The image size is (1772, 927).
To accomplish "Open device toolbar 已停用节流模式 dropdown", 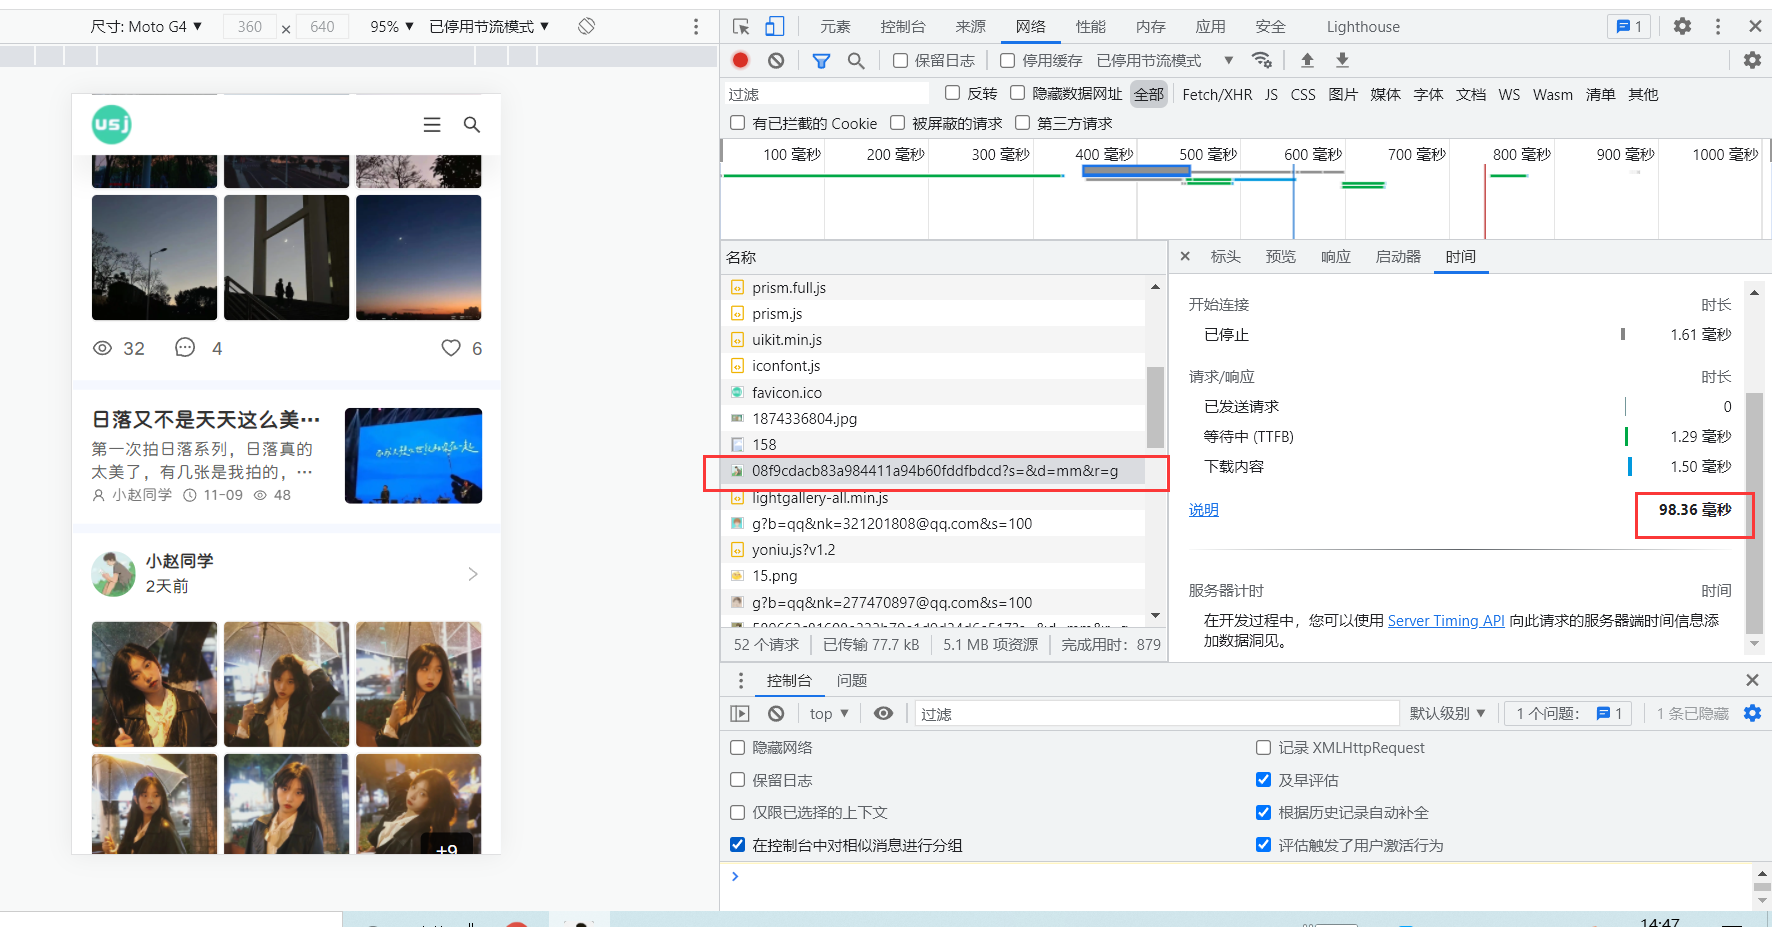I will 489,26.
